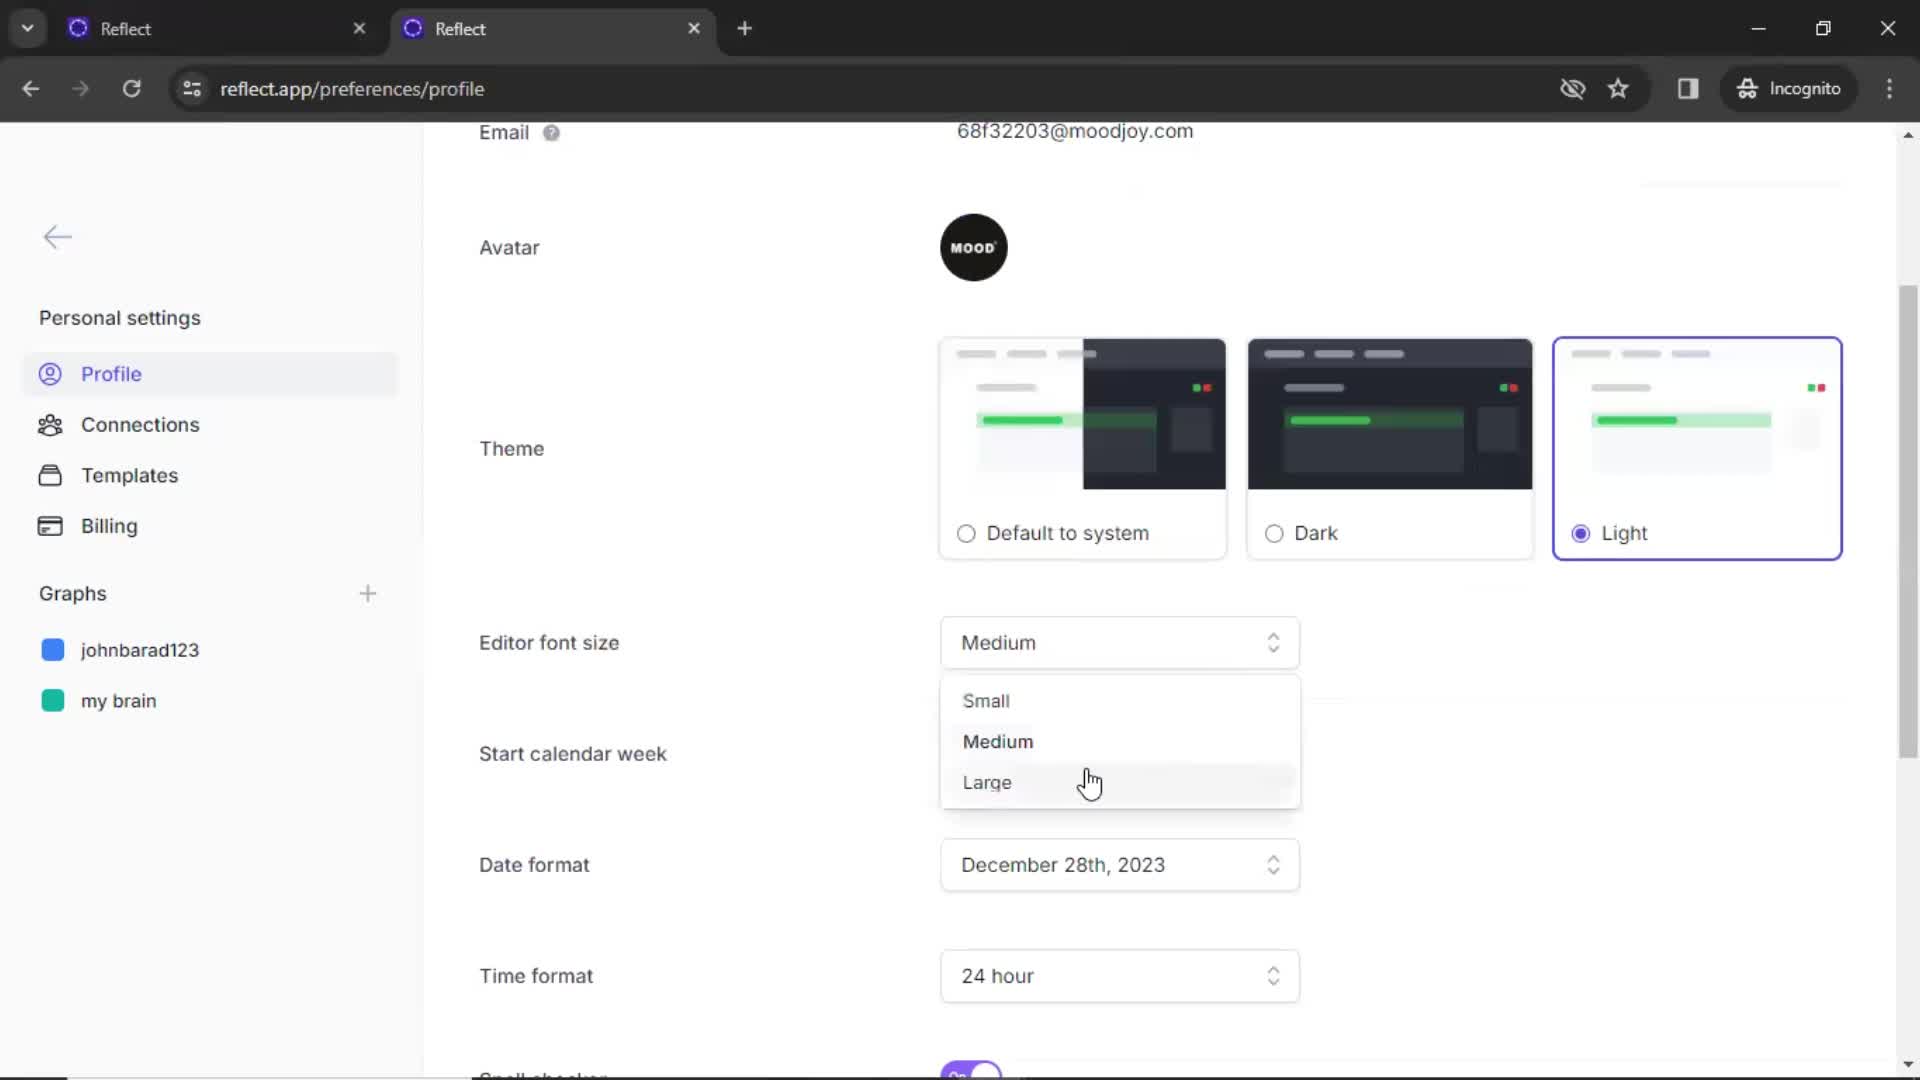Select Small font size option
The width and height of the screenshot is (1920, 1080).
click(x=988, y=700)
